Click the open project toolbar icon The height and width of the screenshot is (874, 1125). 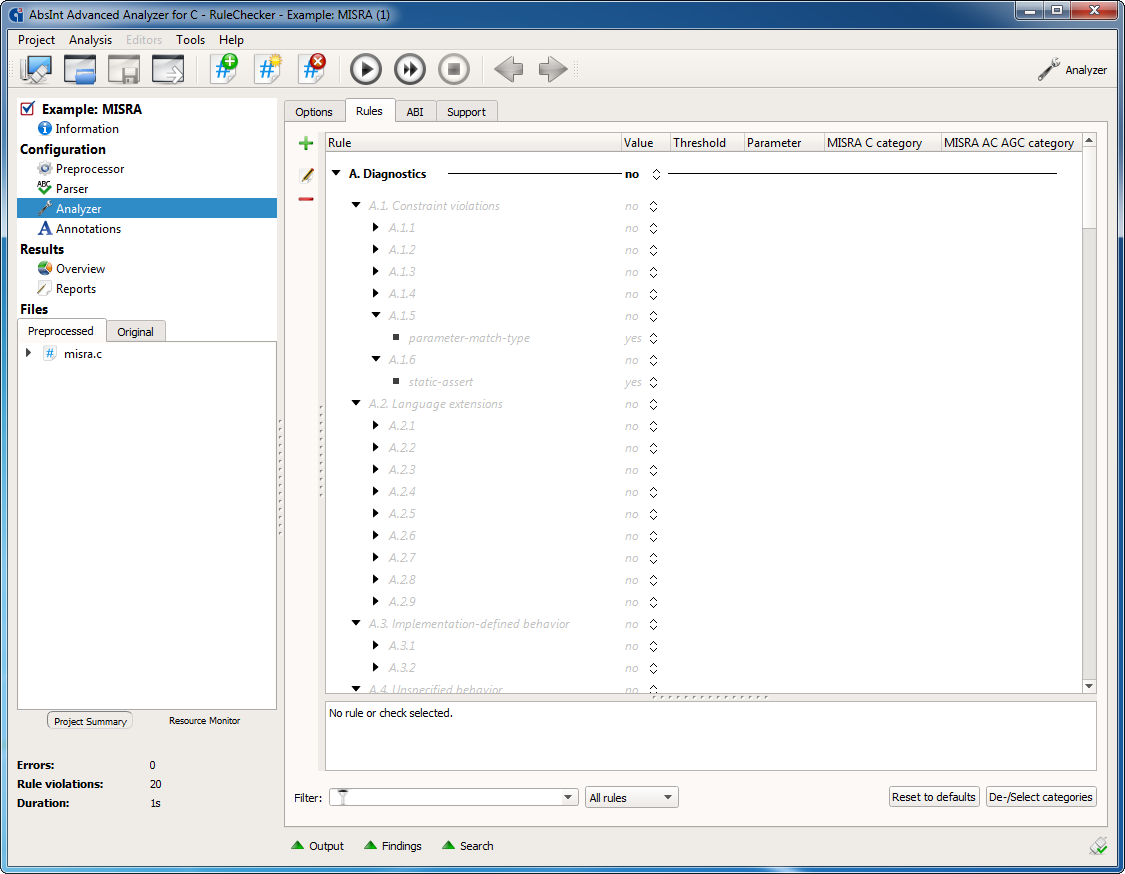(80, 70)
